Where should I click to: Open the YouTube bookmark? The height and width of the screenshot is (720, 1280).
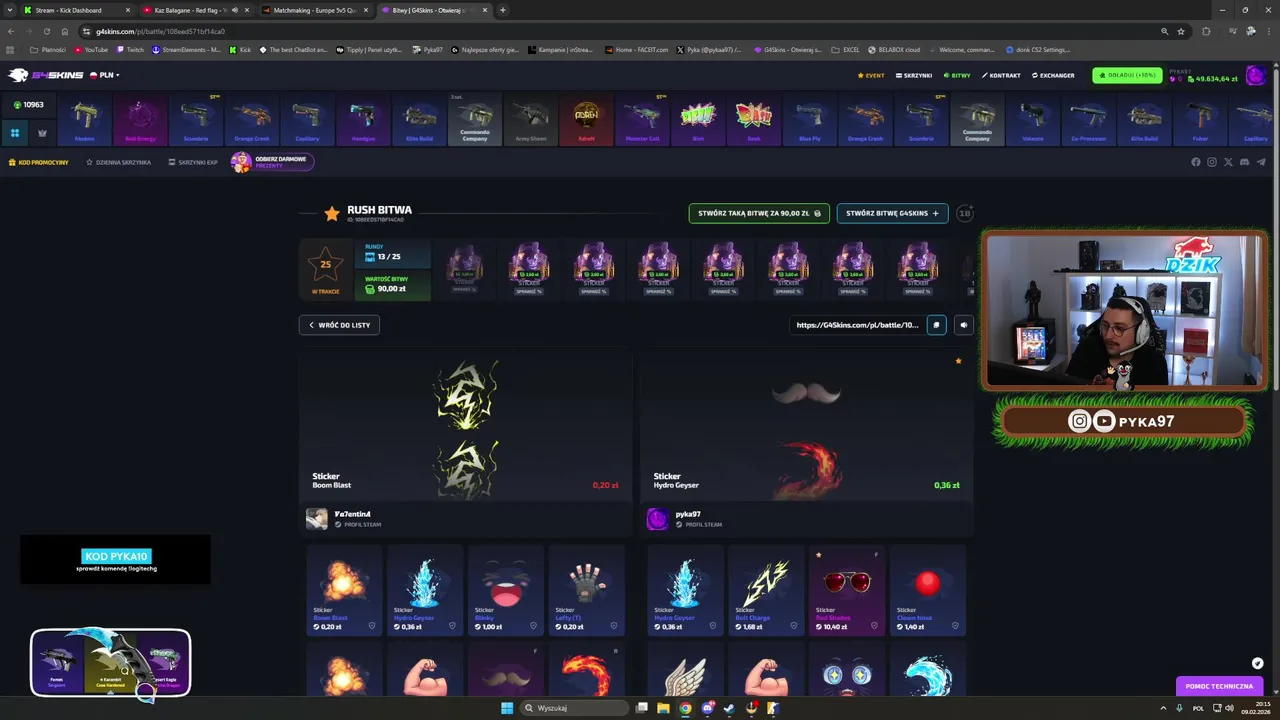pyautogui.click(x=91, y=49)
